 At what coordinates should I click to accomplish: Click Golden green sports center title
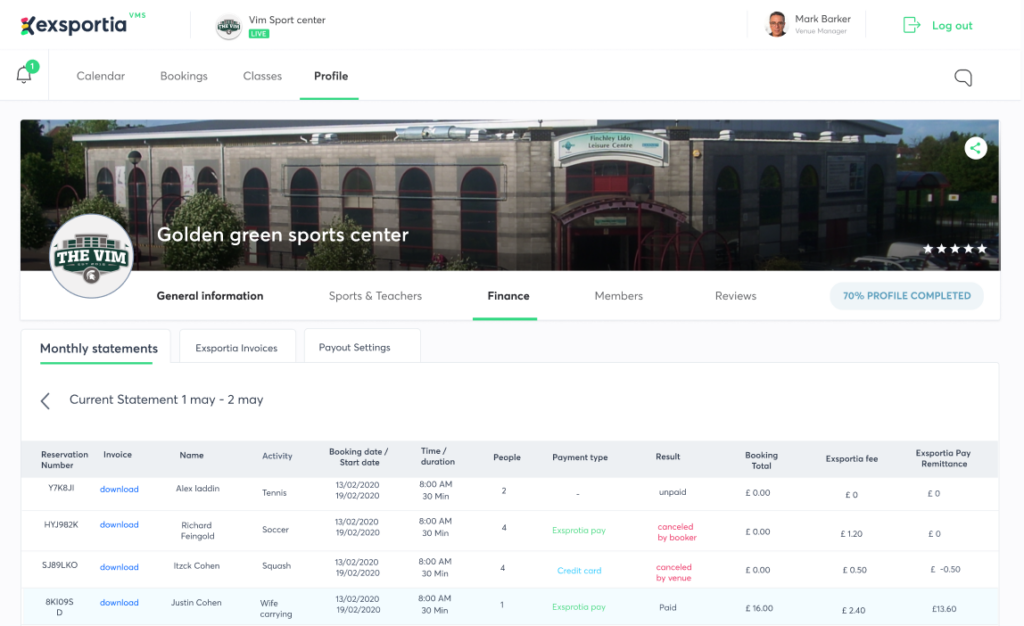(x=283, y=234)
